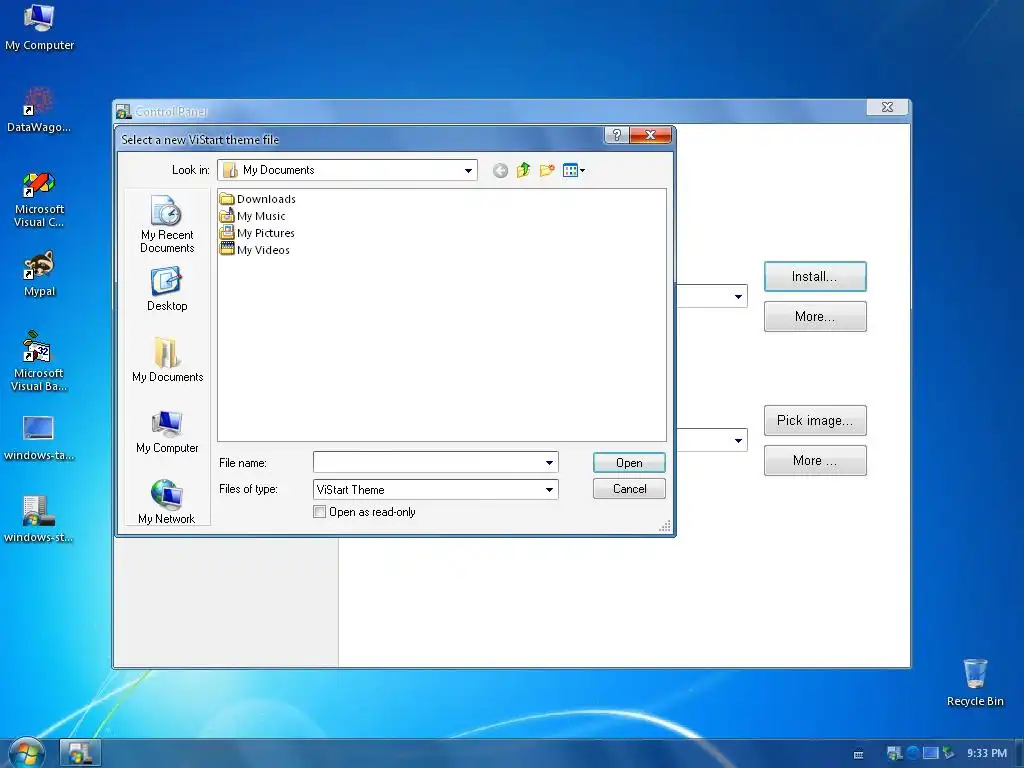
Task: Expand the Files of type dropdown
Action: point(549,489)
